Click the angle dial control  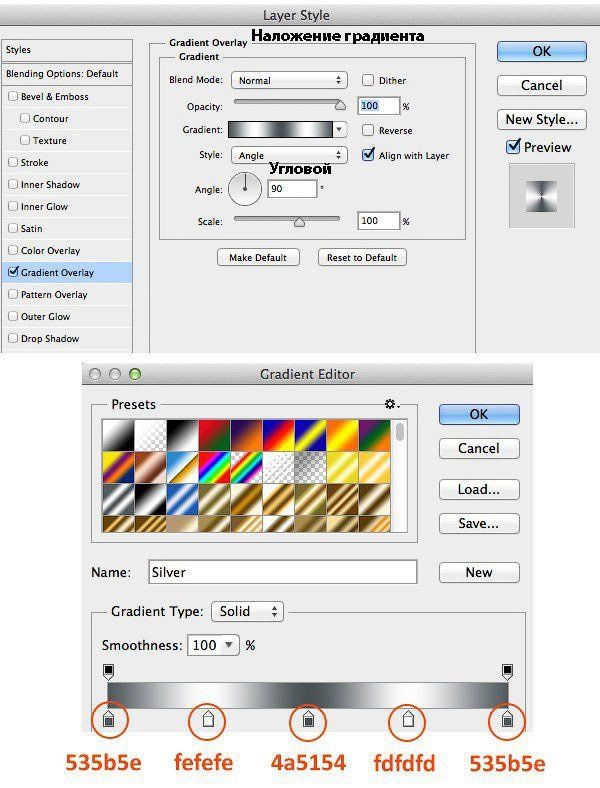[x=245, y=189]
